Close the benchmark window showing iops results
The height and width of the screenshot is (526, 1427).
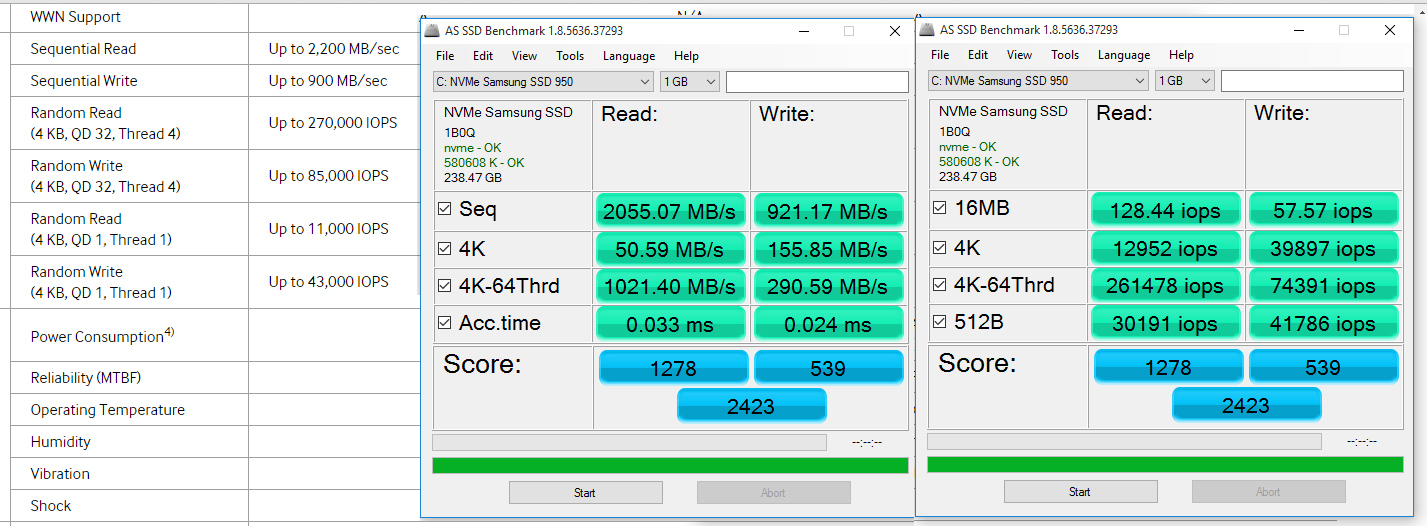point(1390,30)
